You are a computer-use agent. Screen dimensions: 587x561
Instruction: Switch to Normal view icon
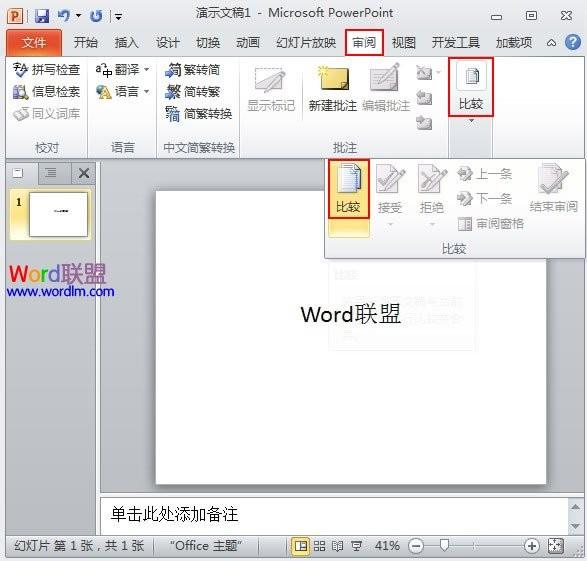pyautogui.click(x=301, y=546)
